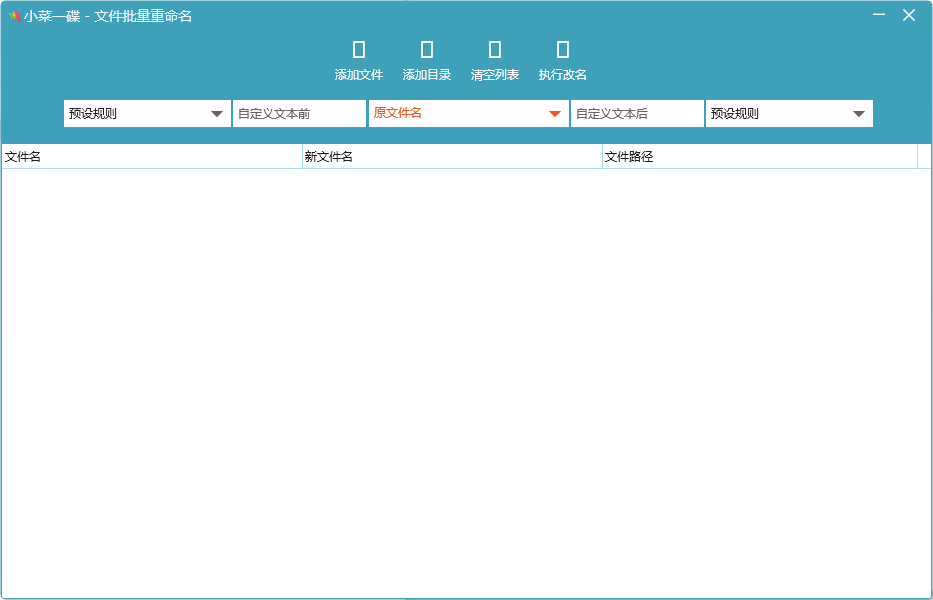Image resolution: width=933 pixels, height=600 pixels.
Task: Focus the 自定义文本前 input field
Action: pos(299,114)
